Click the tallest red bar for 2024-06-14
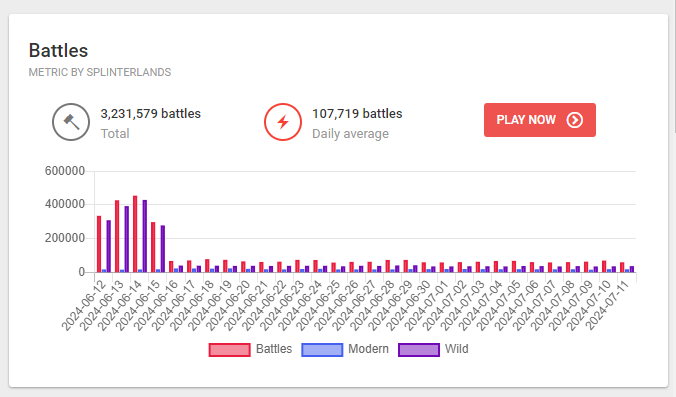The height and width of the screenshot is (397, 676). coord(135,234)
